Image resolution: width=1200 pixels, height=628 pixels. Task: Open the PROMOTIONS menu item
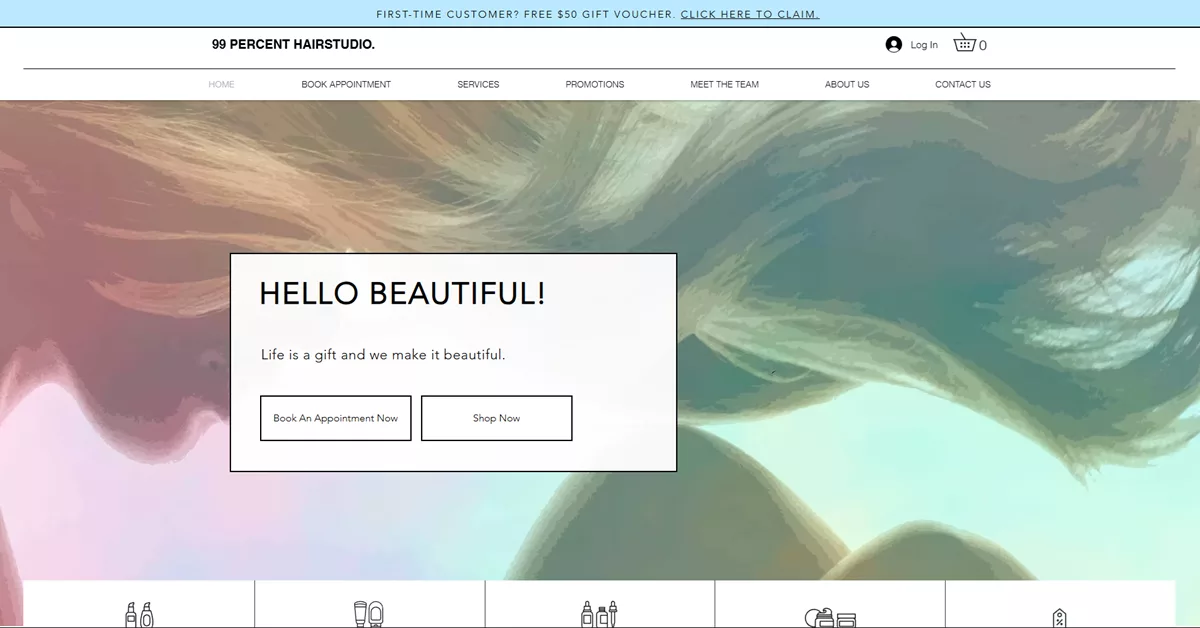tap(595, 84)
